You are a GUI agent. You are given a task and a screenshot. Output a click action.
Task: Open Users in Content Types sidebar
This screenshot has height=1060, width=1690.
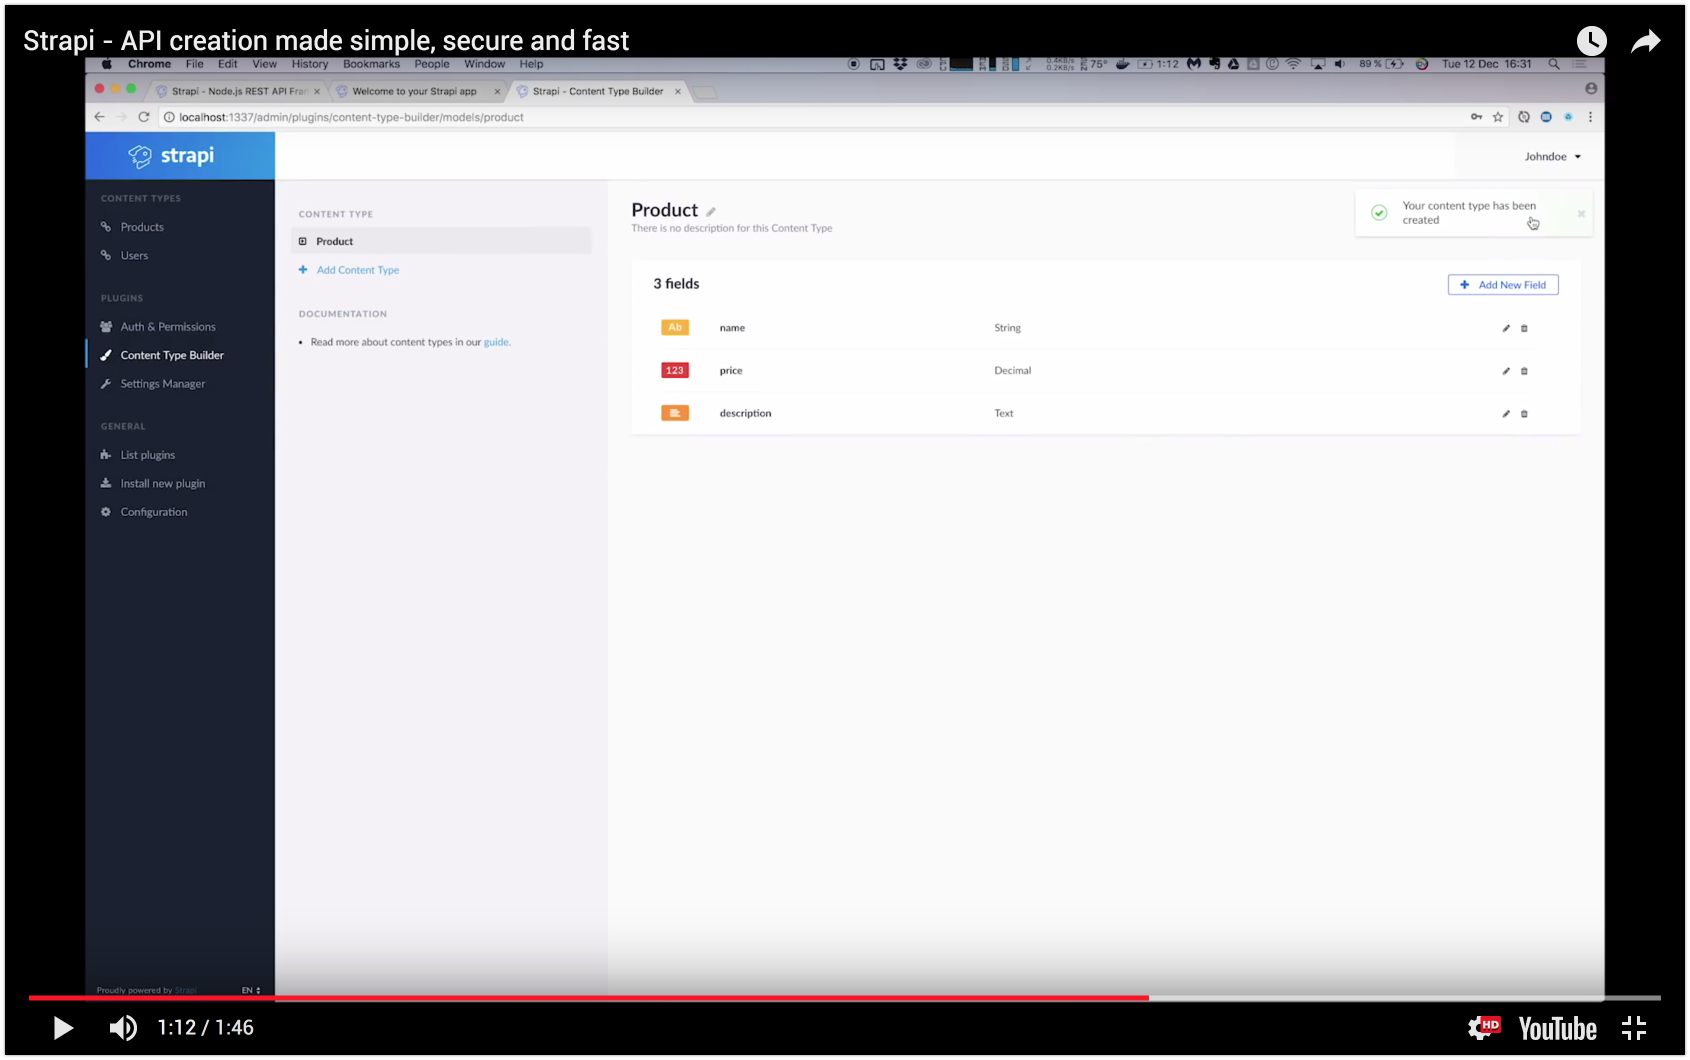[134, 256]
